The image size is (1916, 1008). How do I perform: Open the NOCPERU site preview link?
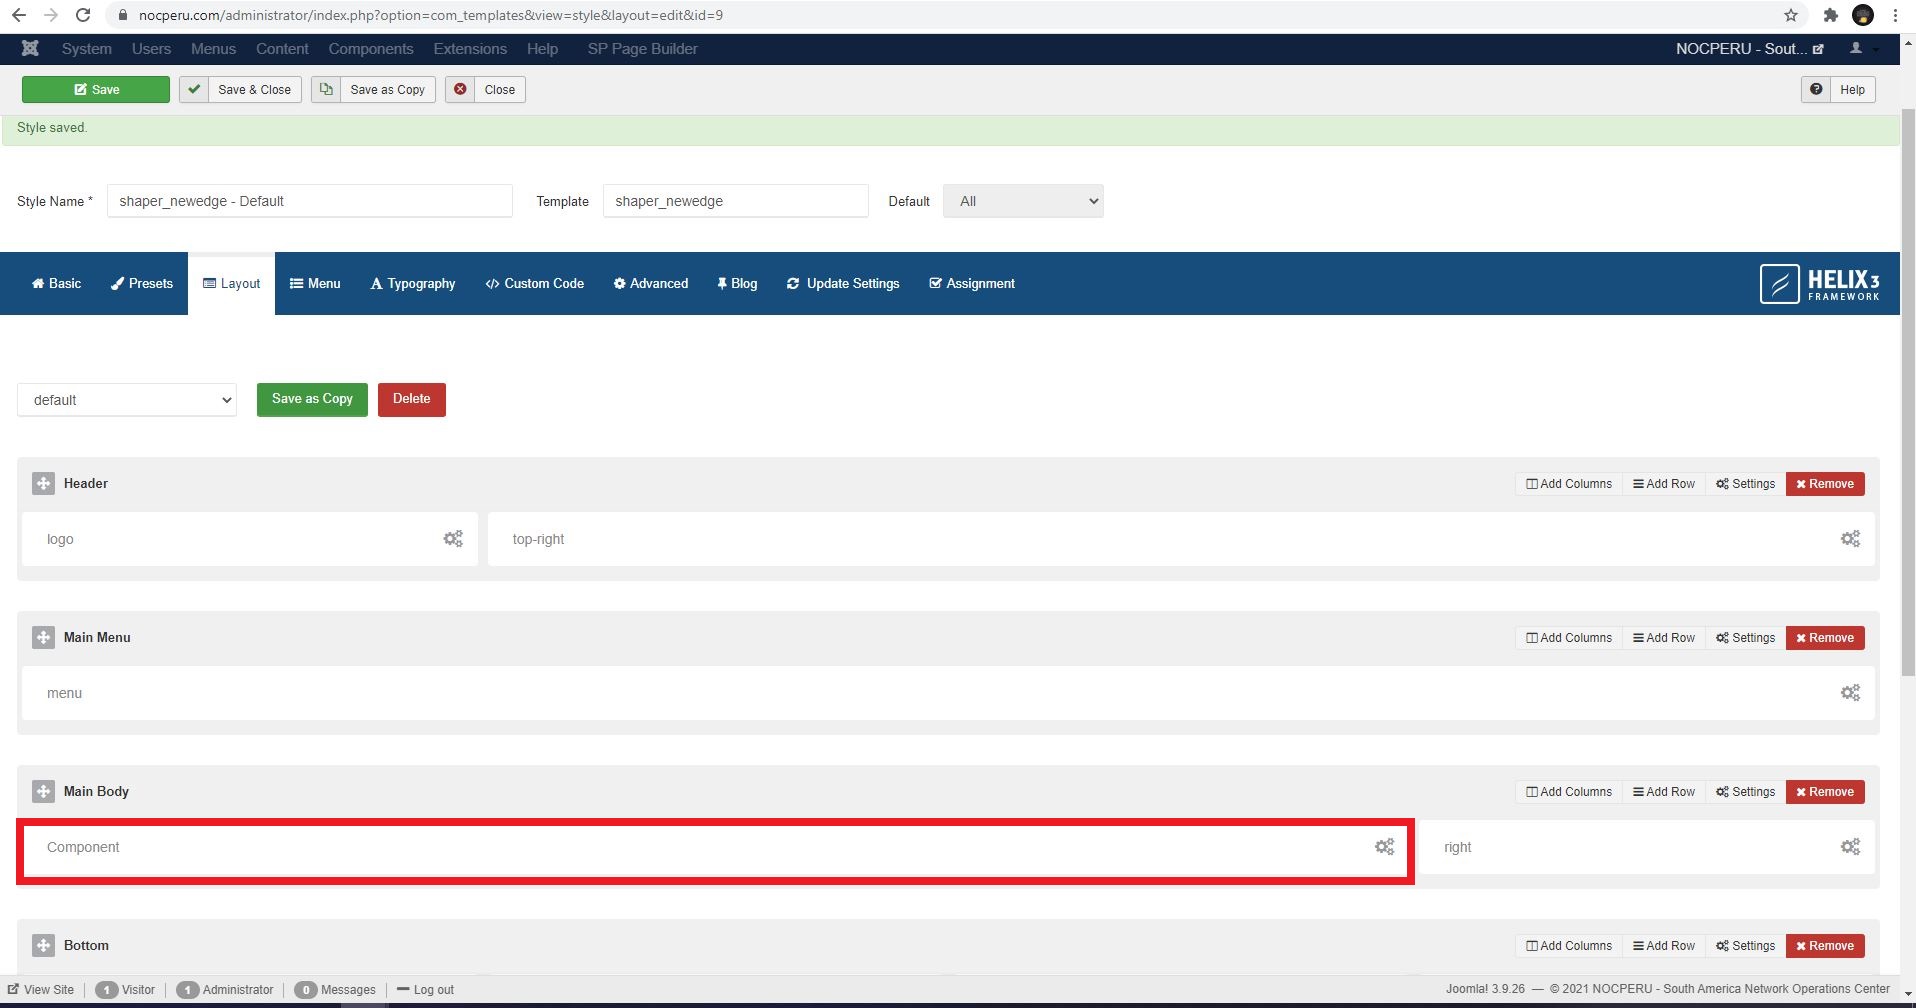click(1750, 49)
